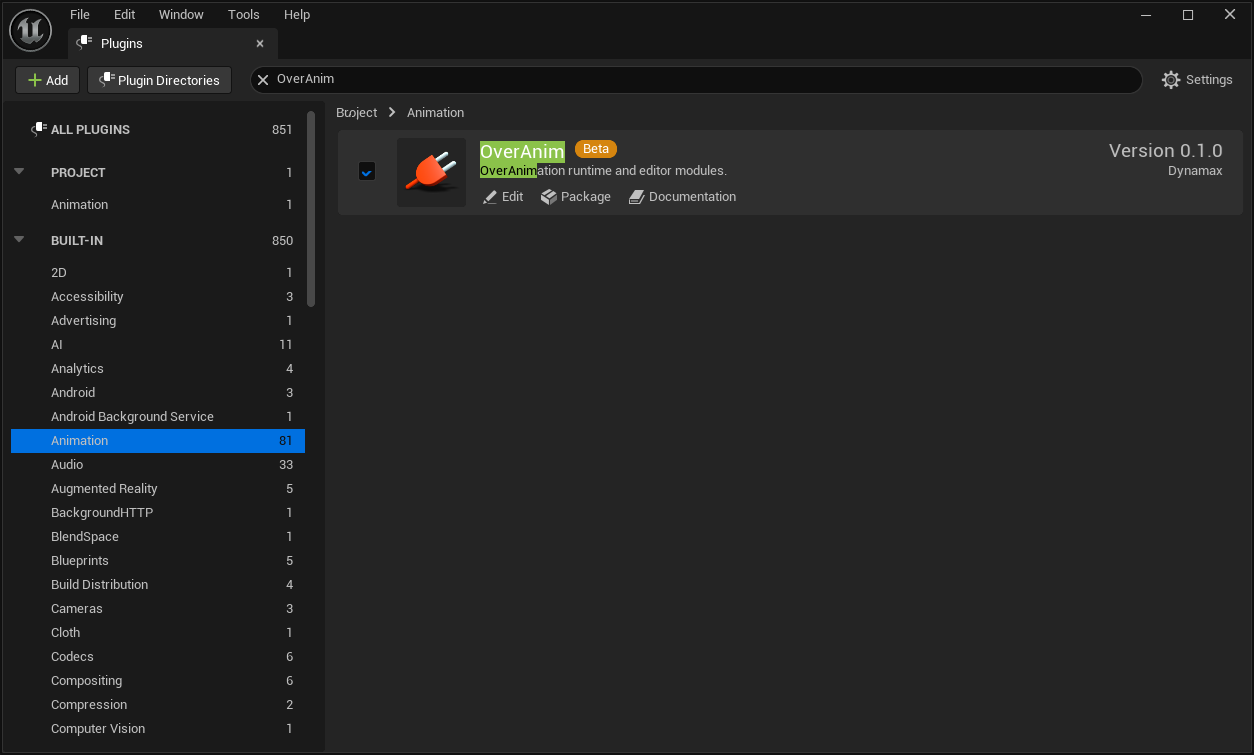This screenshot has width=1254, height=755.
Task: Collapse the PROJECT category triangle
Action: [19, 172]
